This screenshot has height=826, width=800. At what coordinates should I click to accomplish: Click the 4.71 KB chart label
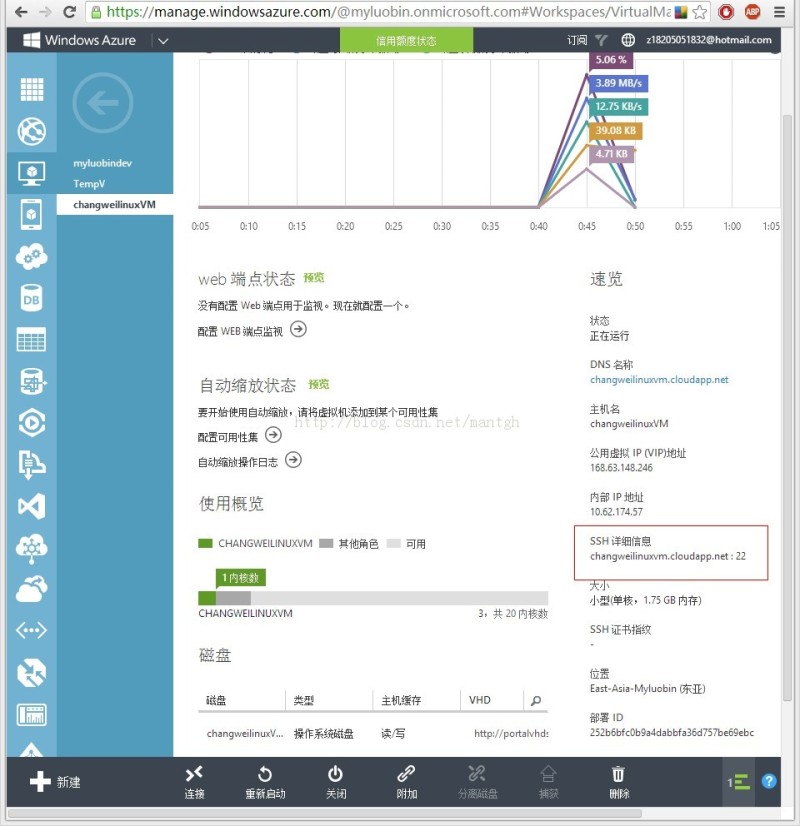coord(611,154)
